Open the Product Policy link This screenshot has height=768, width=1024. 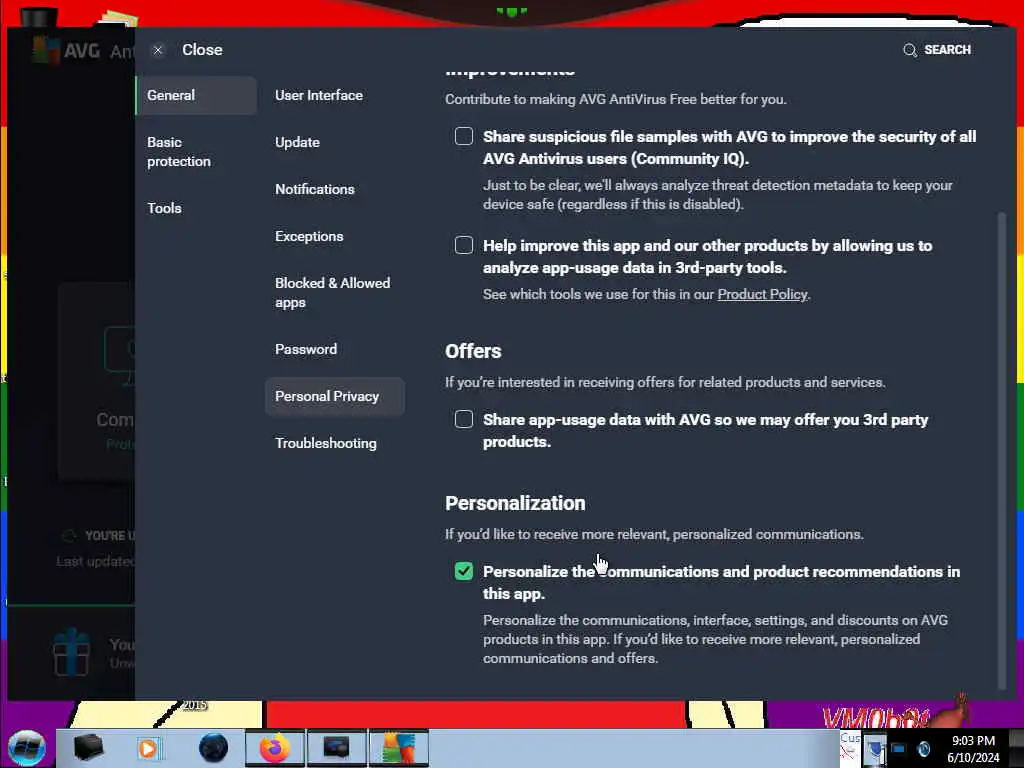point(762,295)
